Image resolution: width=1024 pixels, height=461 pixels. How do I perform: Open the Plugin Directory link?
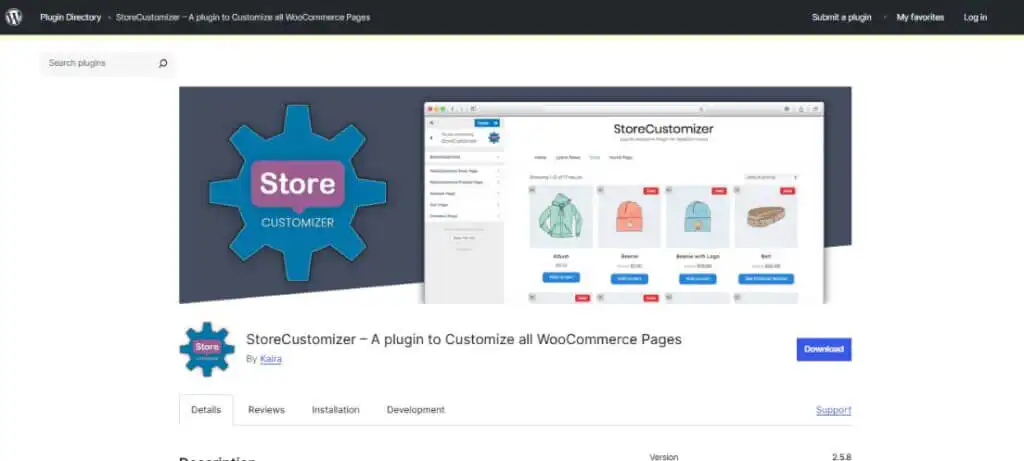pyautogui.click(x=71, y=18)
